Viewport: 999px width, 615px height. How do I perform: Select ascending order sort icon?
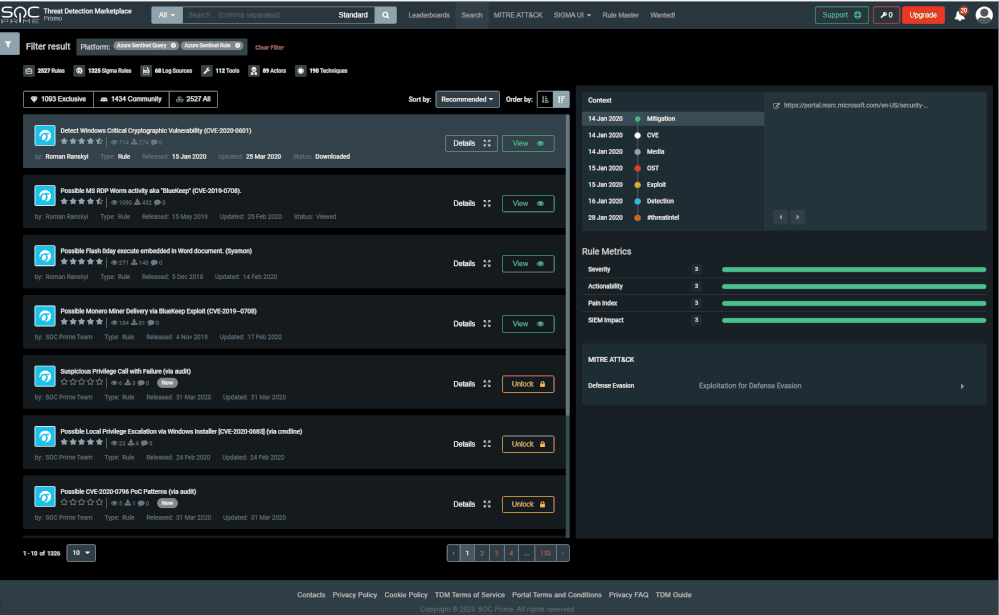click(545, 99)
